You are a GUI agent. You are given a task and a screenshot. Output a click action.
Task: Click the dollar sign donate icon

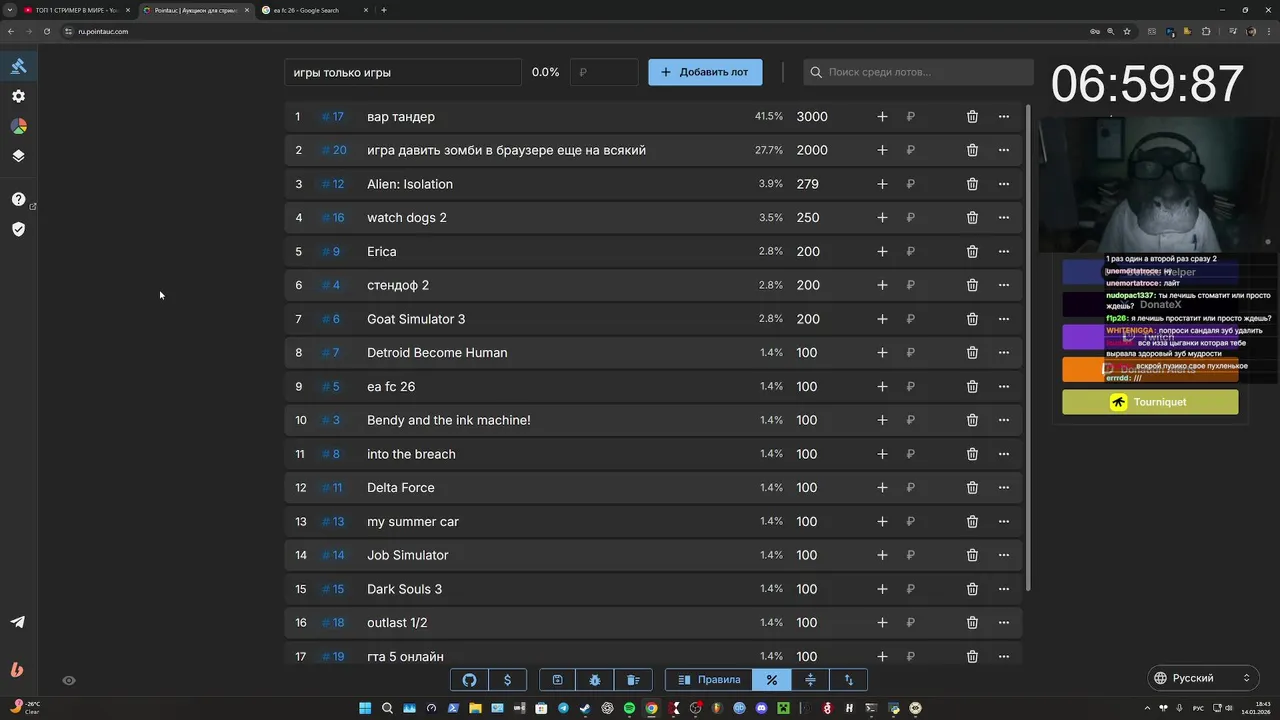tap(508, 680)
